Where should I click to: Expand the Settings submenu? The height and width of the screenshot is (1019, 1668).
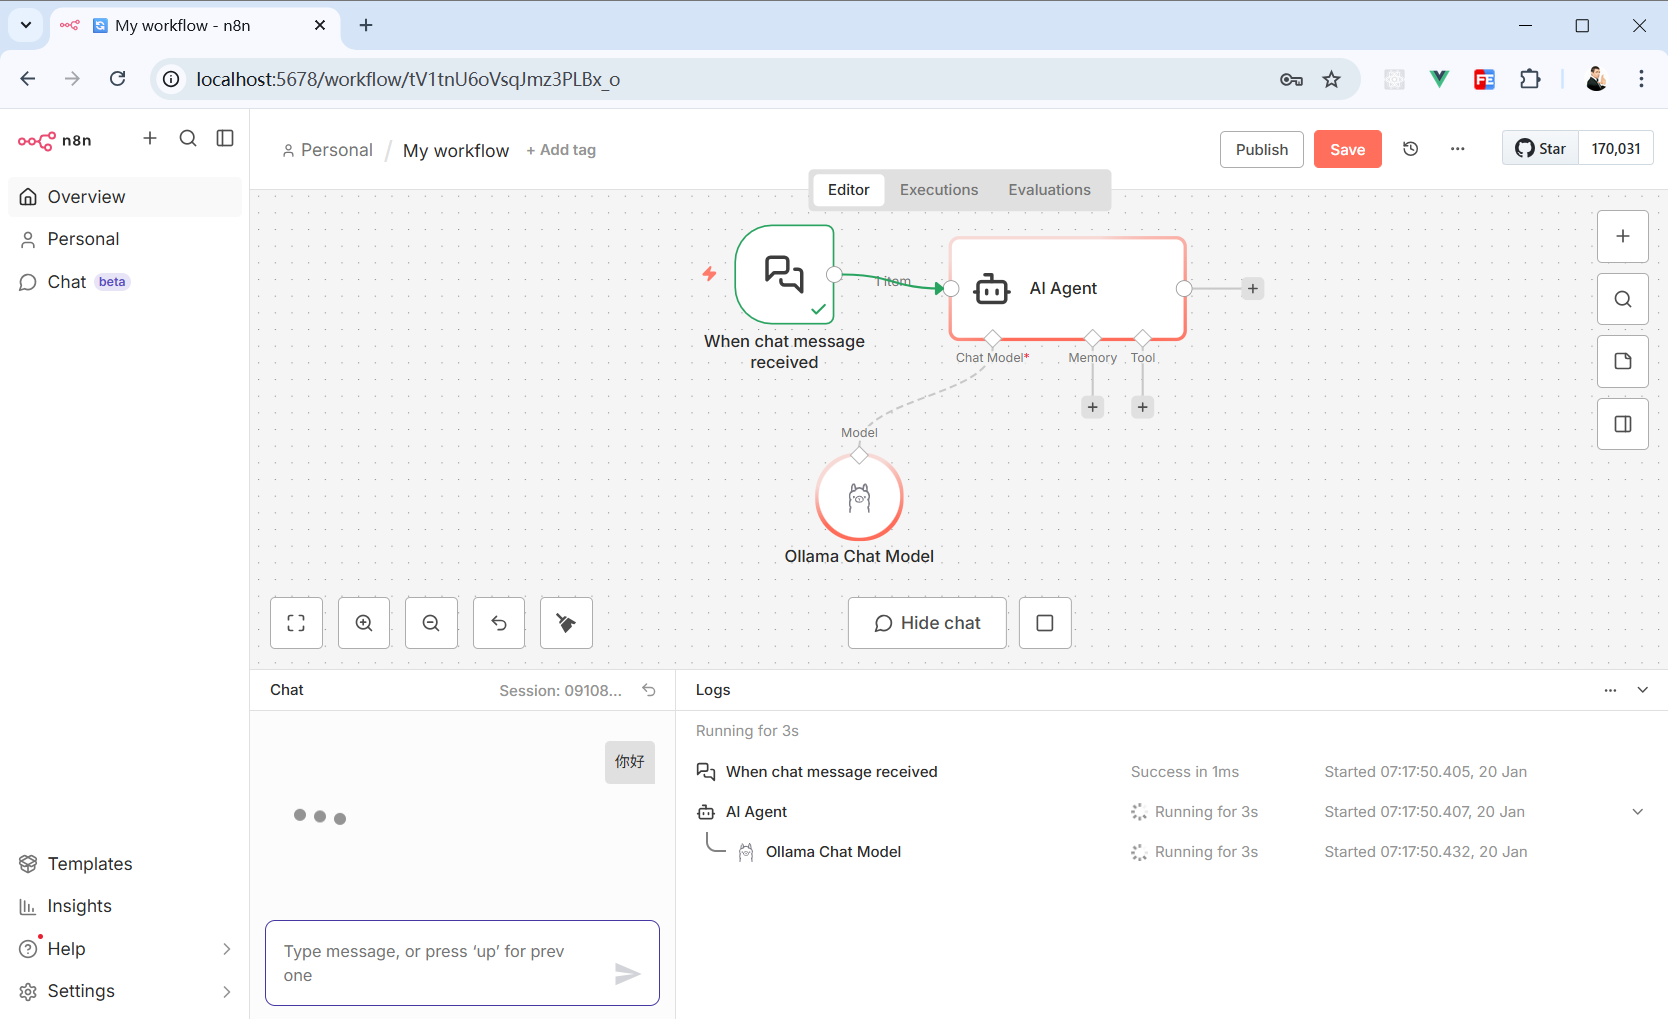226,991
